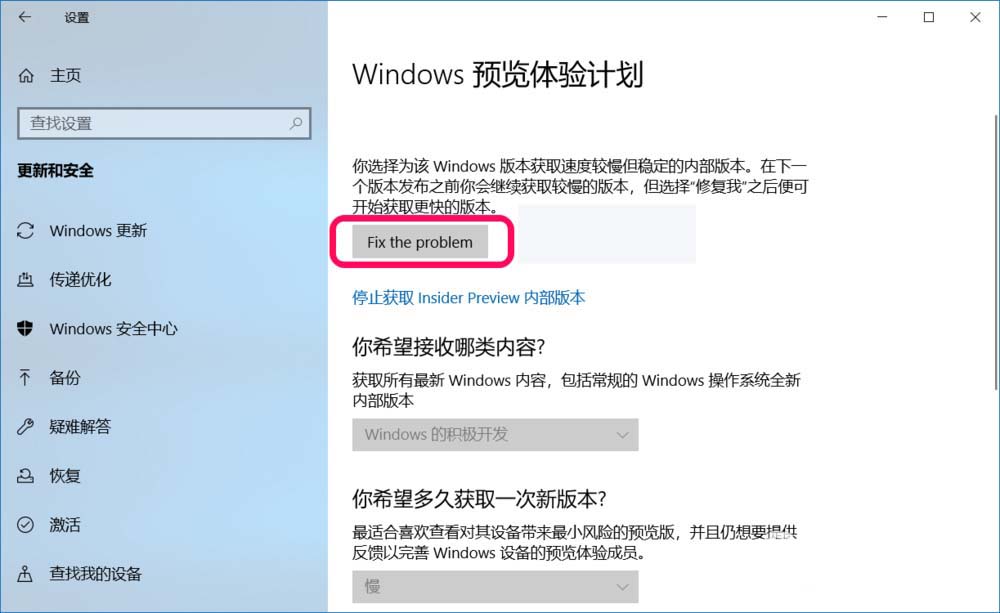This screenshot has height=613, width=1000.
Task: Click the 备份 upload arrow icon
Action: coord(25,378)
